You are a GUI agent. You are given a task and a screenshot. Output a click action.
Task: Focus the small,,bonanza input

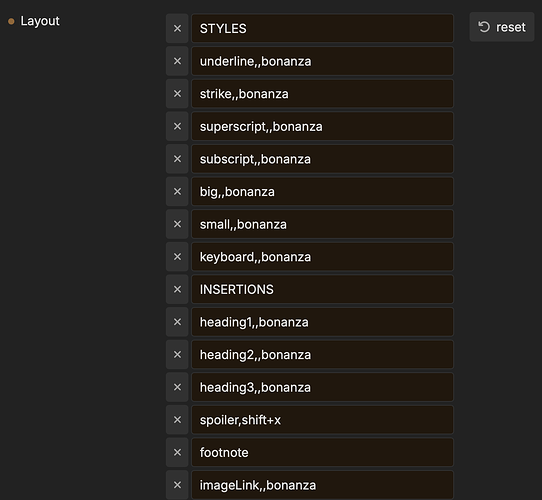click(323, 224)
